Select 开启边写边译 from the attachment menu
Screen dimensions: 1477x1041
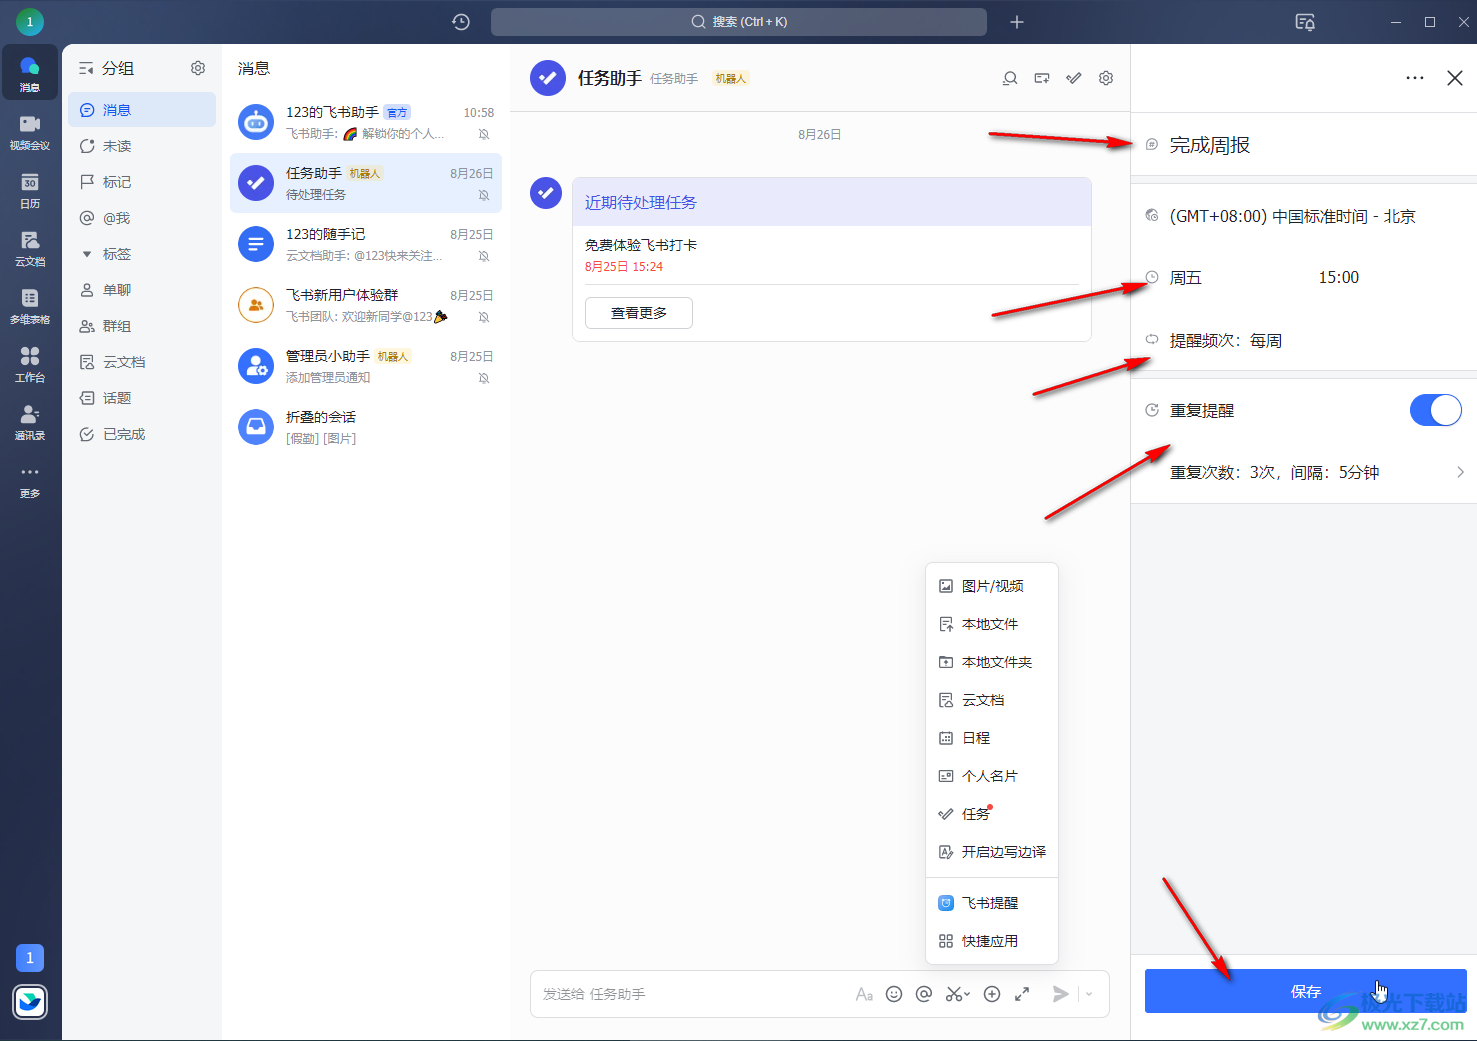click(x=992, y=852)
